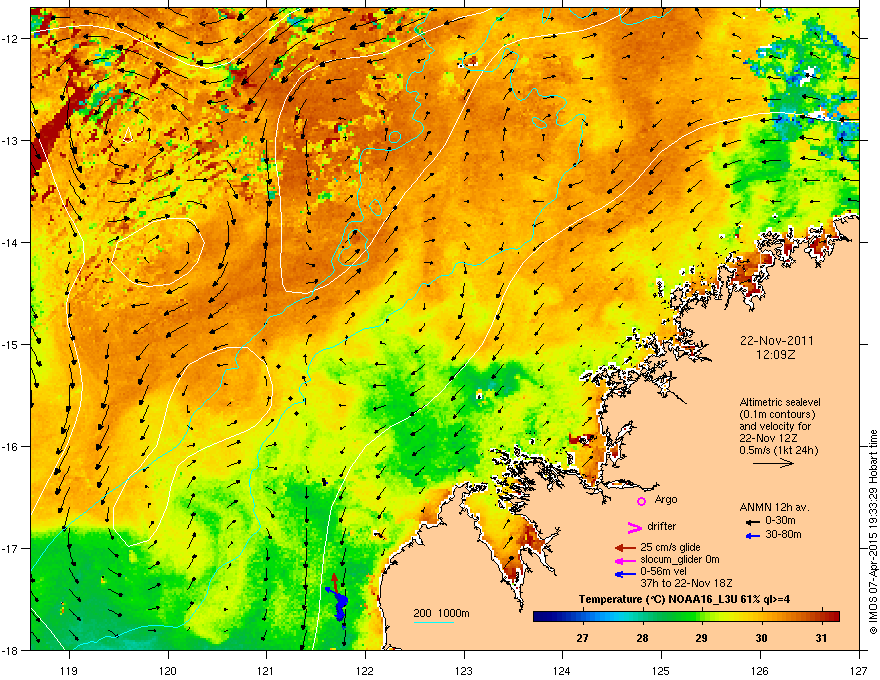Screen dimensions: 880x680
Task: Click the 'ANMN 12h av.' heading
Action: tap(774, 507)
